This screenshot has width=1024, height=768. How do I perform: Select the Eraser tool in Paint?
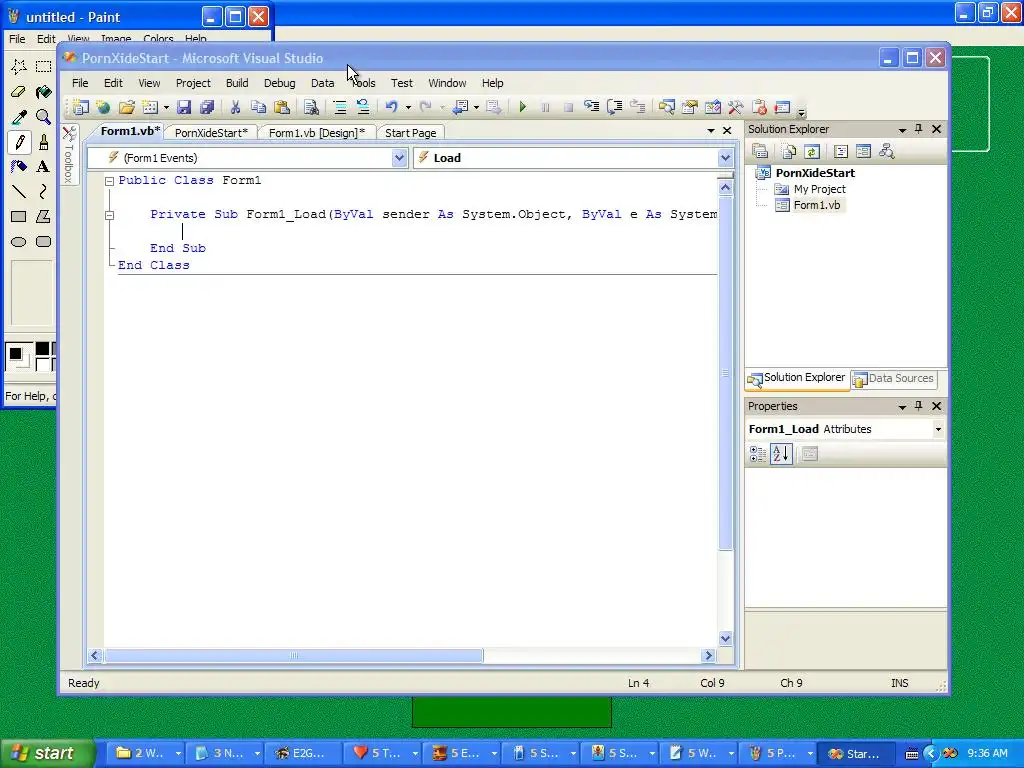tap(19, 92)
